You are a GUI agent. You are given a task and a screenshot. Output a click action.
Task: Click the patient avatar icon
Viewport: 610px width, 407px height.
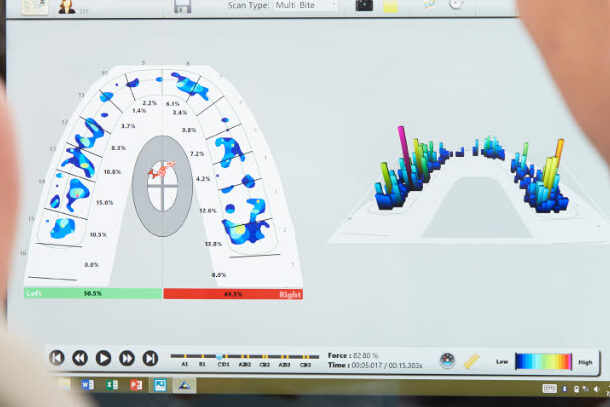pyautogui.click(x=66, y=7)
